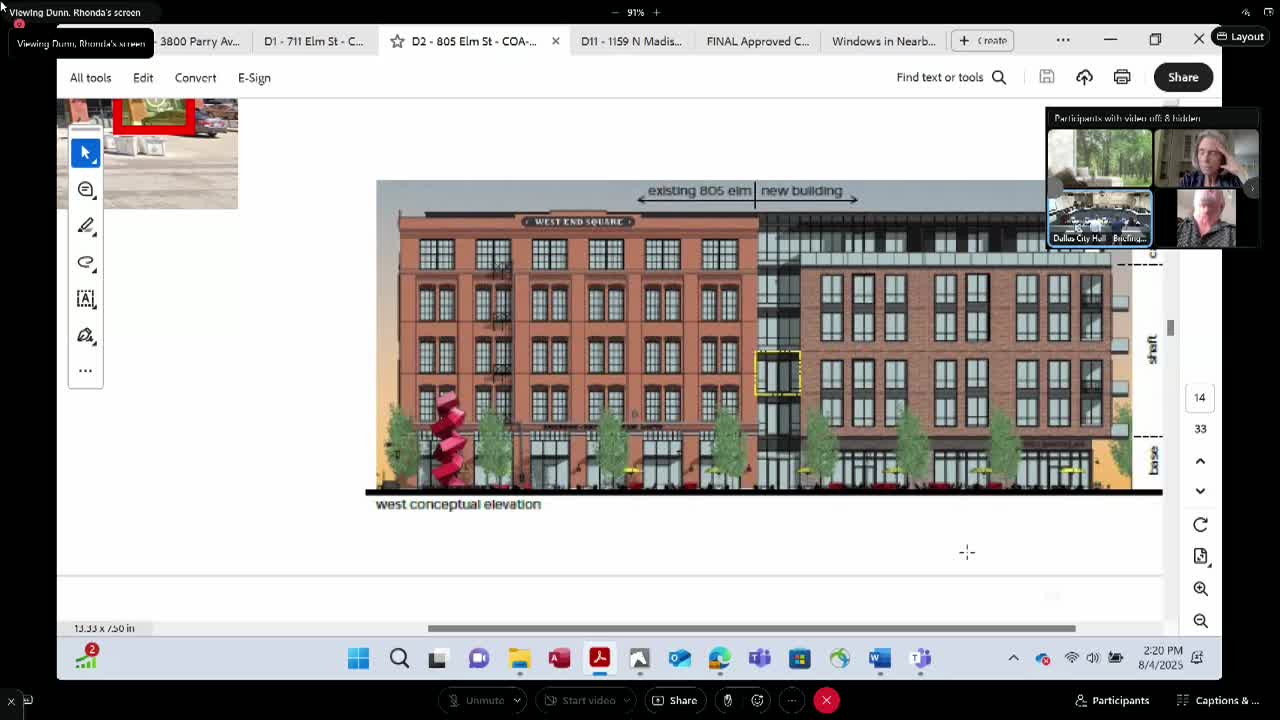Image resolution: width=1280 pixels, height=720 pixels.
Task: Click Share in the meeting controls
Action: (x=673, y=700)
